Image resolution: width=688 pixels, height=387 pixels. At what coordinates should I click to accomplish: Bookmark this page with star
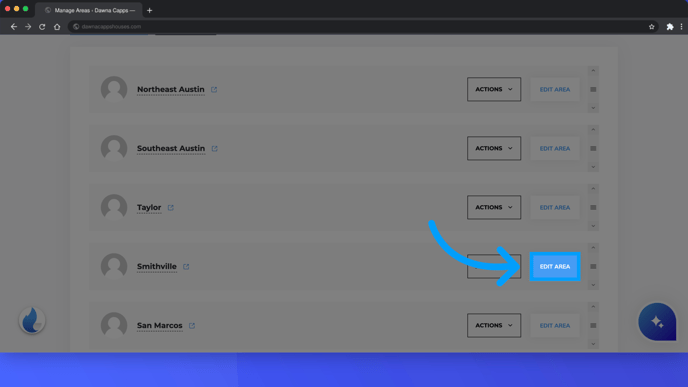[652, 27]
